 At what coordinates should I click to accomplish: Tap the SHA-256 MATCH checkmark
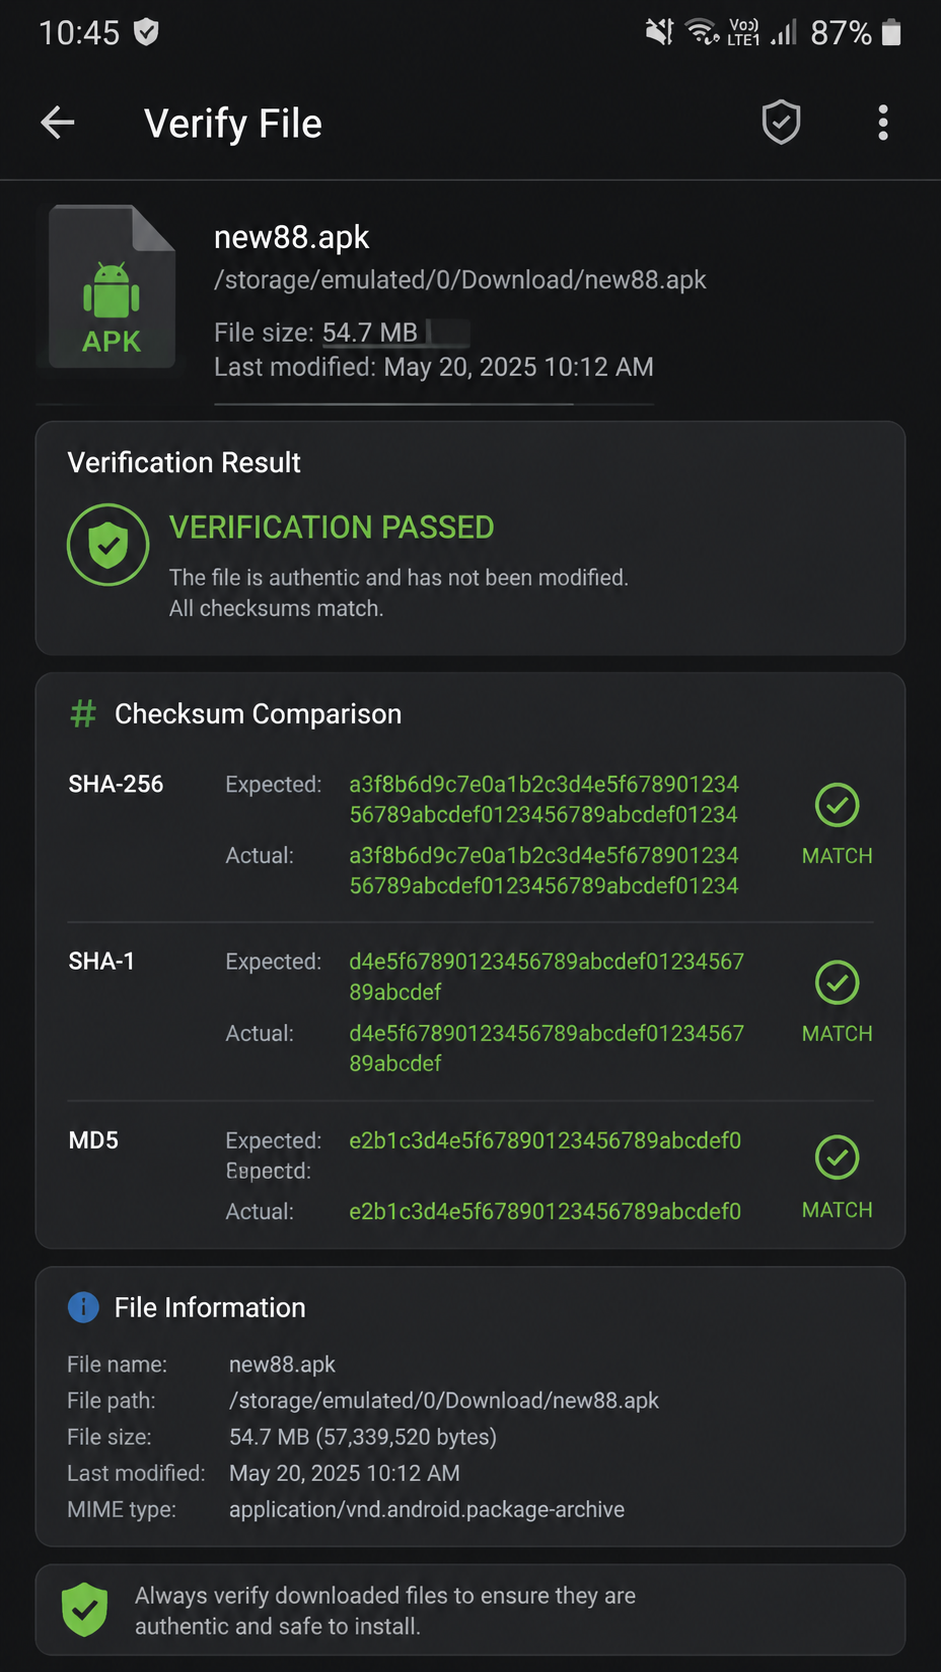(837, 805)
